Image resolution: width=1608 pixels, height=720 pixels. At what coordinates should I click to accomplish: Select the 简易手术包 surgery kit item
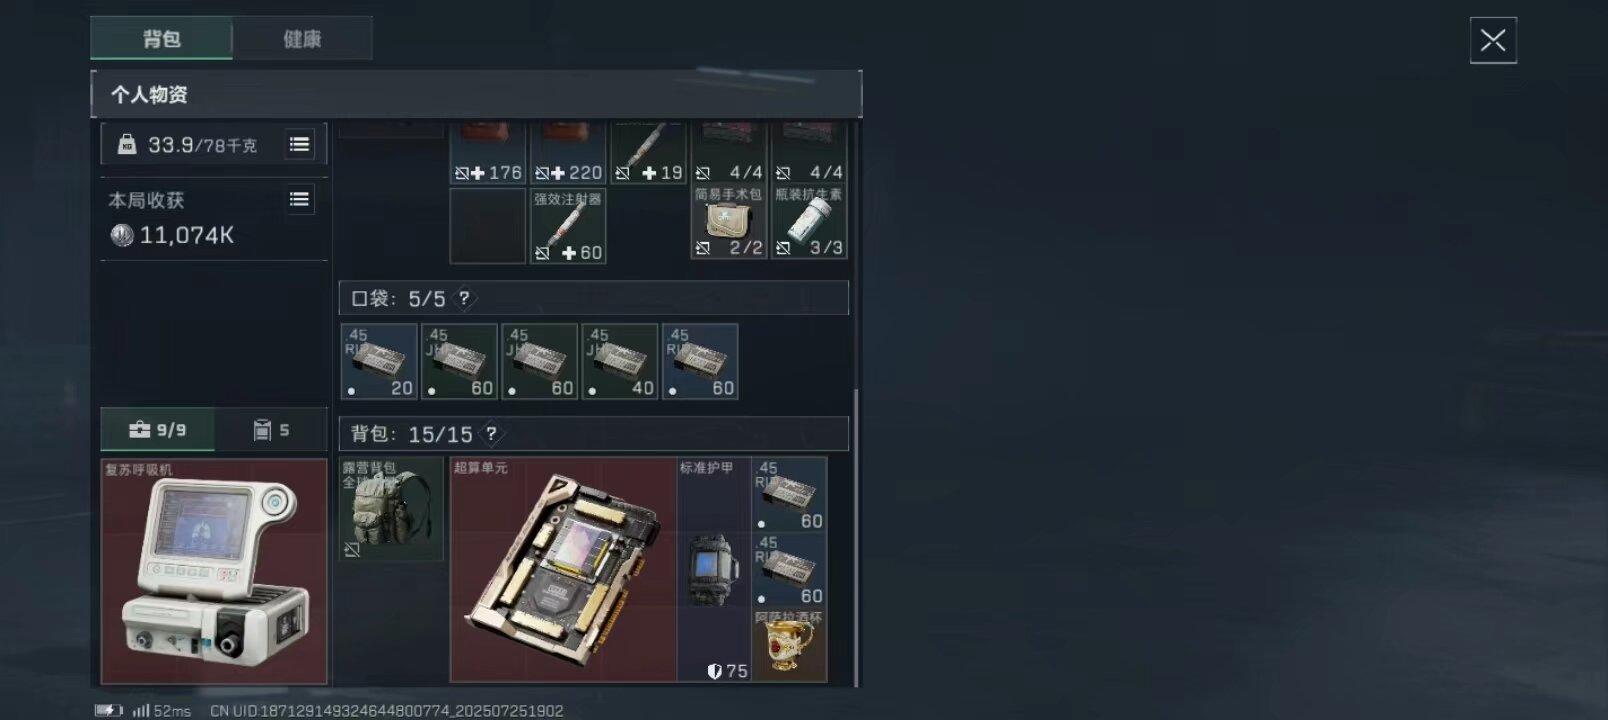pos(728,222)
